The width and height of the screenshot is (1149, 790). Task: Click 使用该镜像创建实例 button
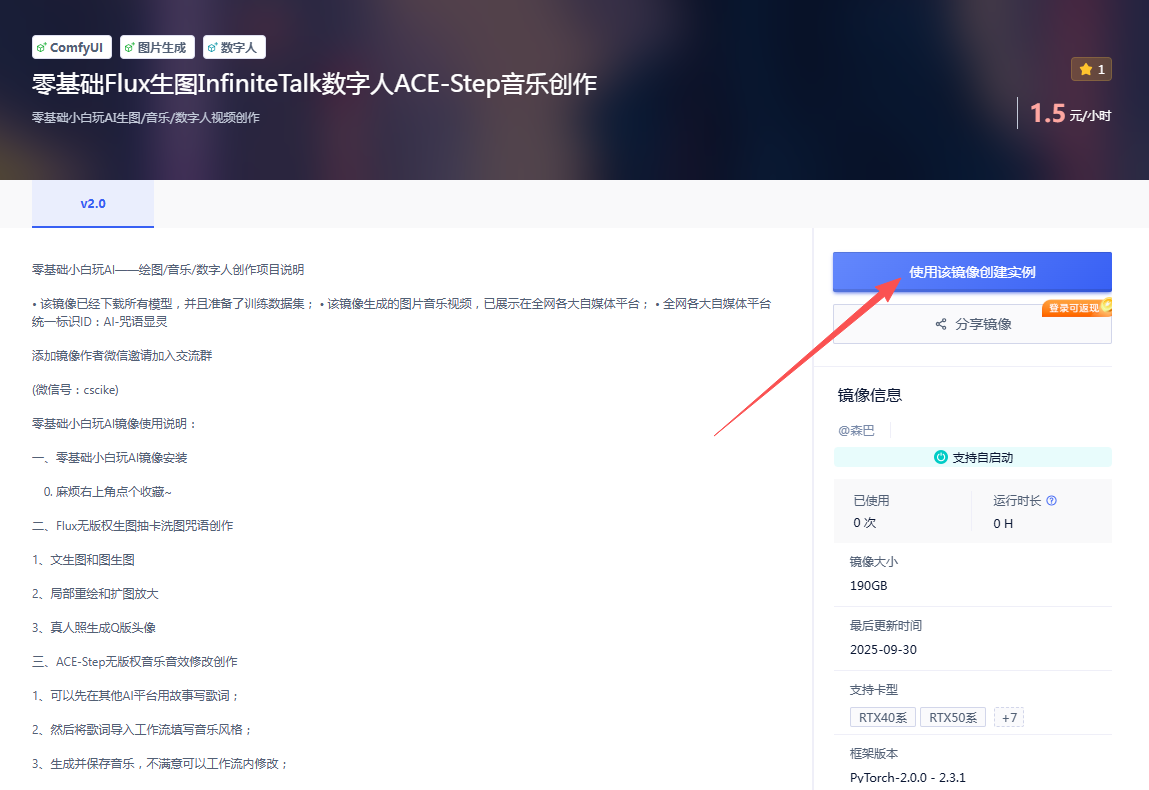tap(972, 272)
